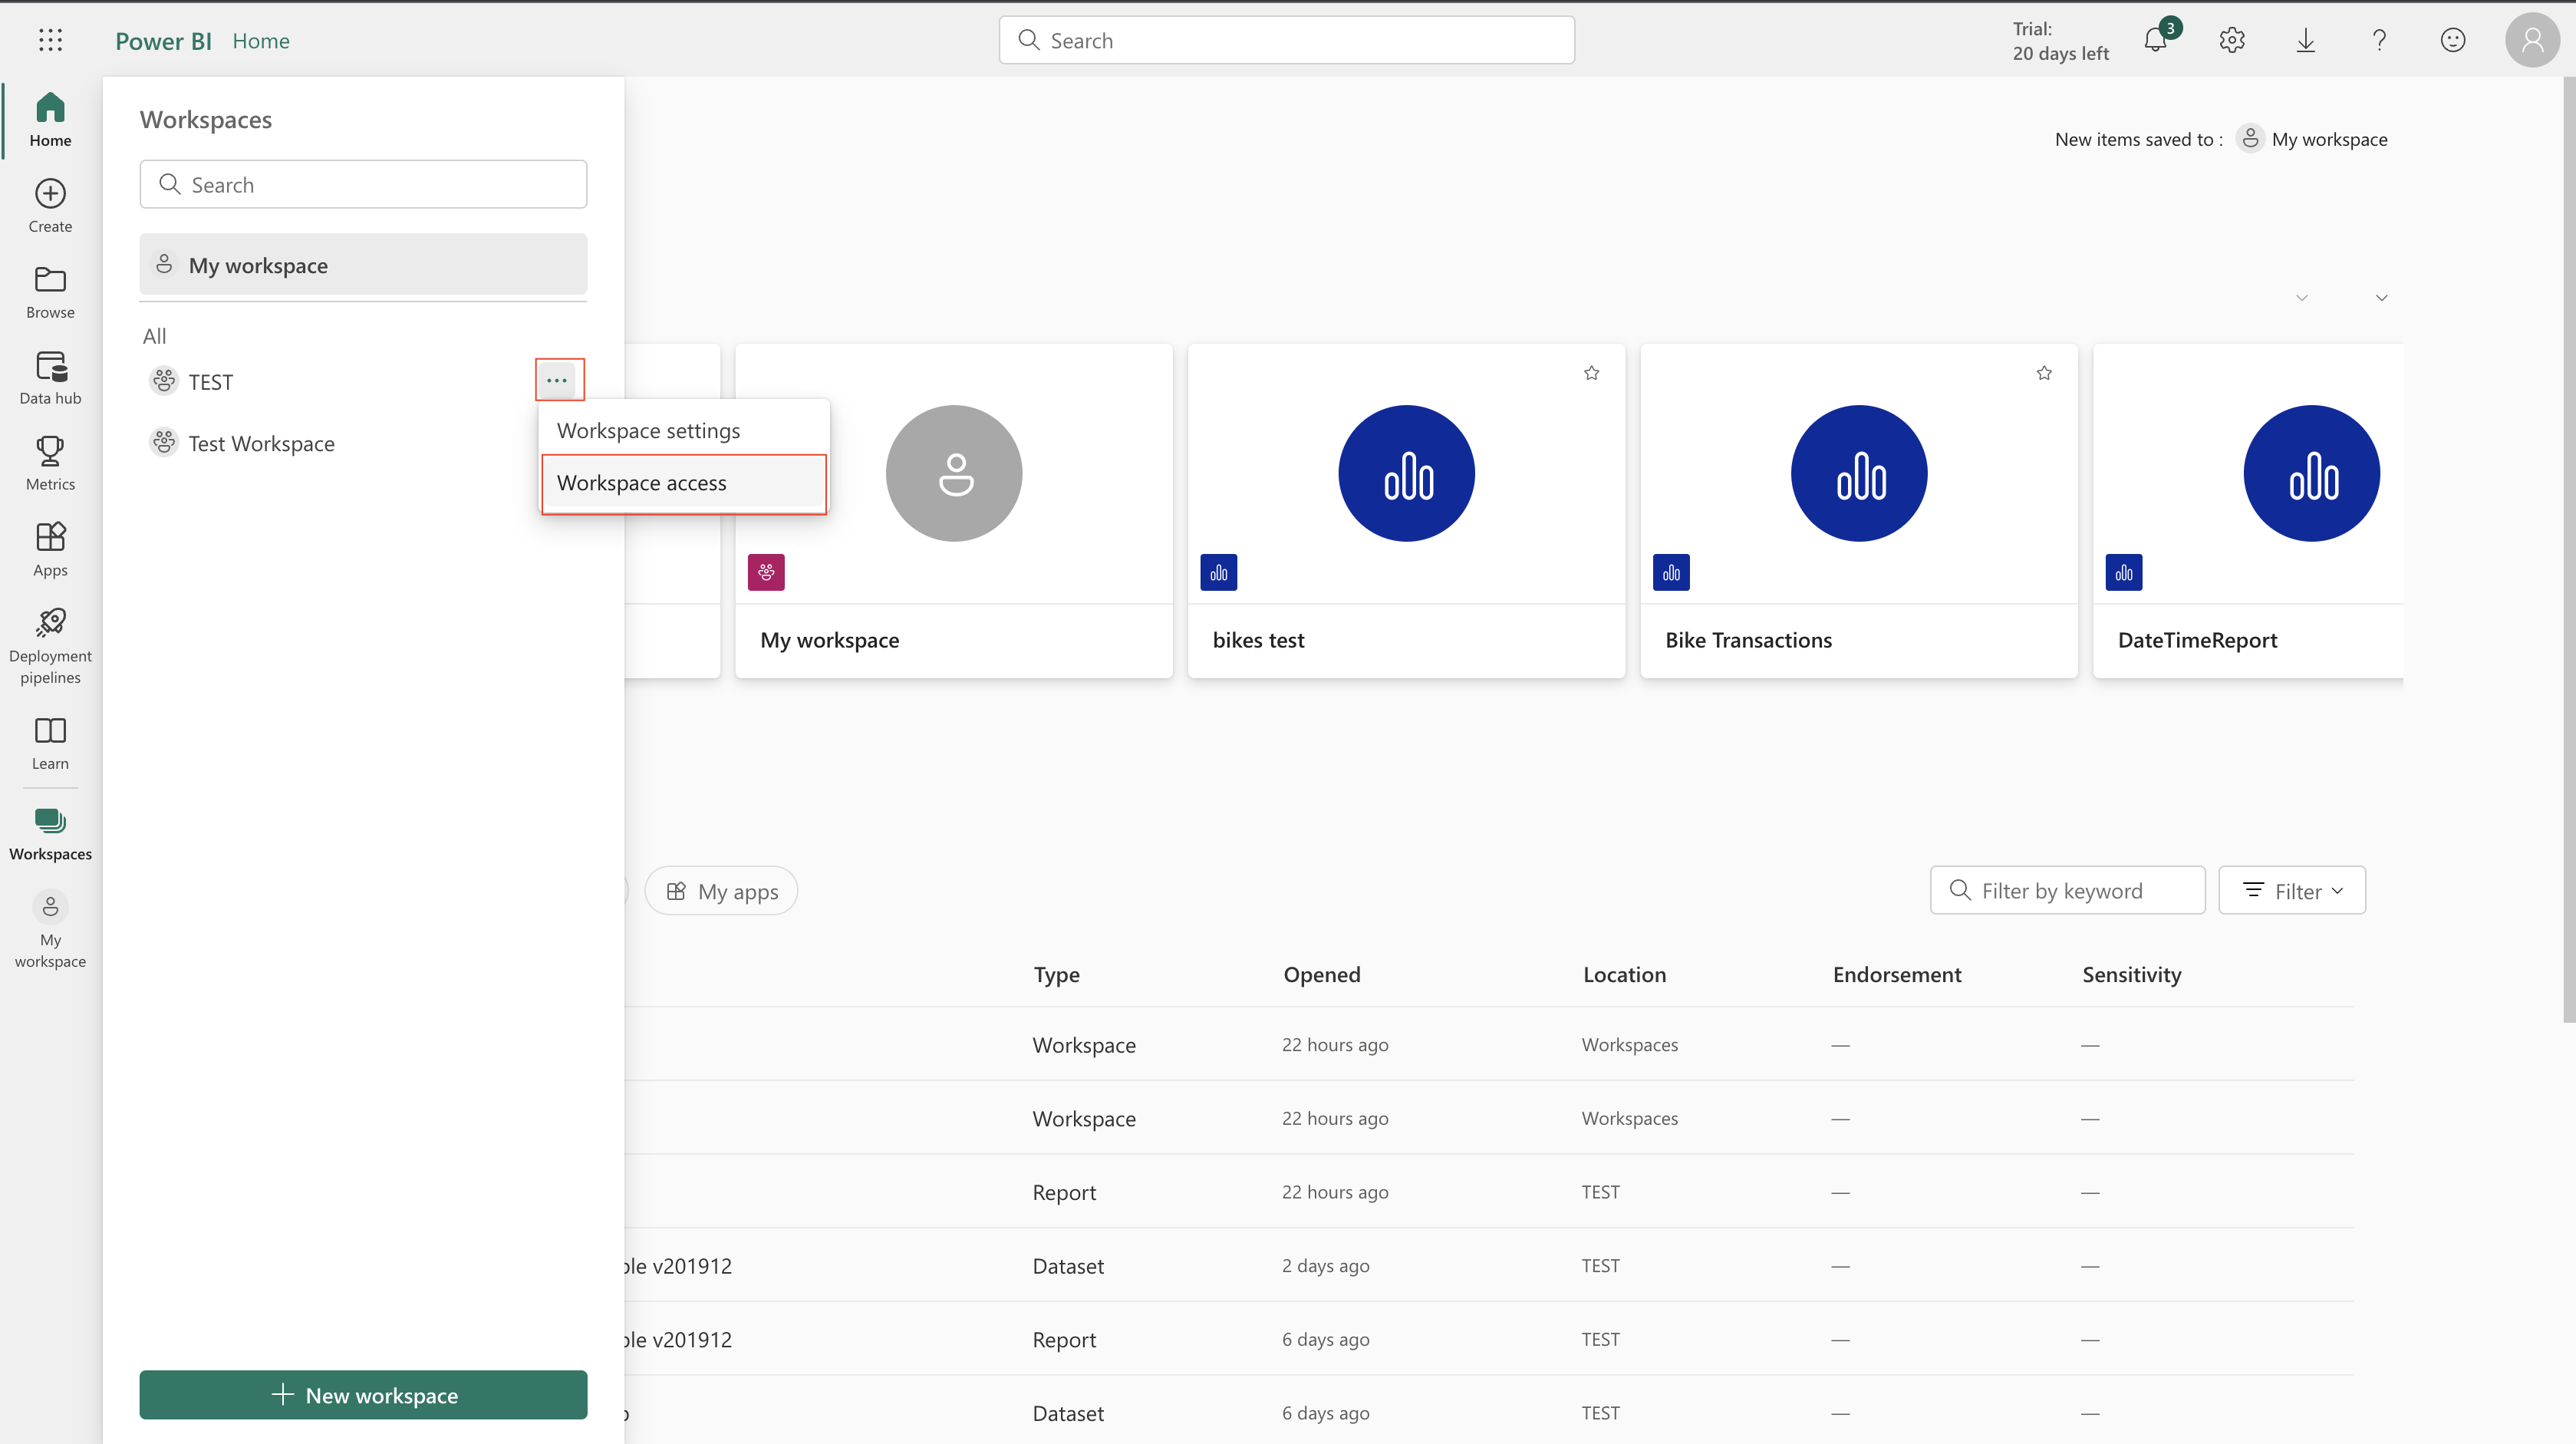
Task: Click the download arrow icon
Action: coord(2306,40)
